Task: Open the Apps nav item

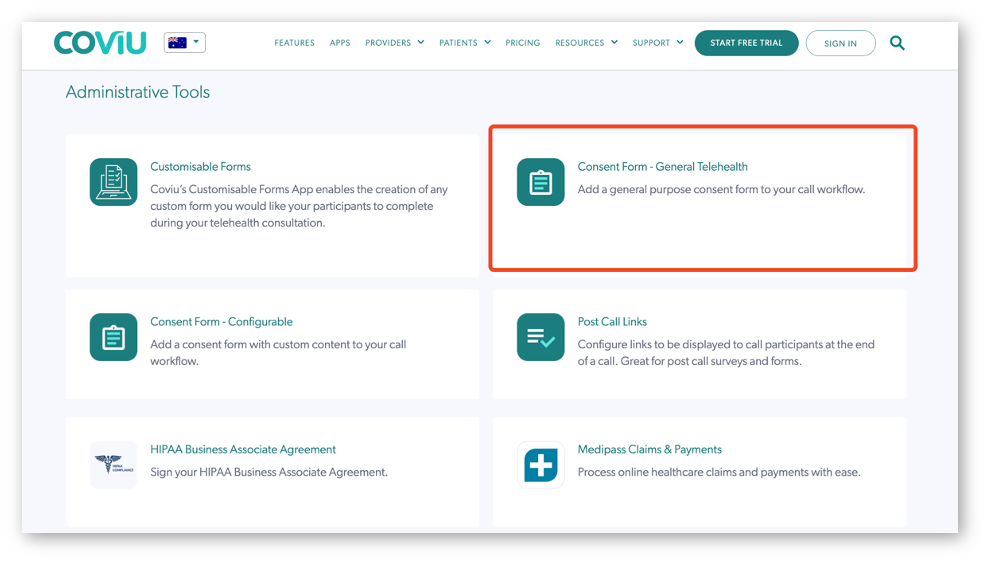Action: pyautogui.click(x=340, y=43)
